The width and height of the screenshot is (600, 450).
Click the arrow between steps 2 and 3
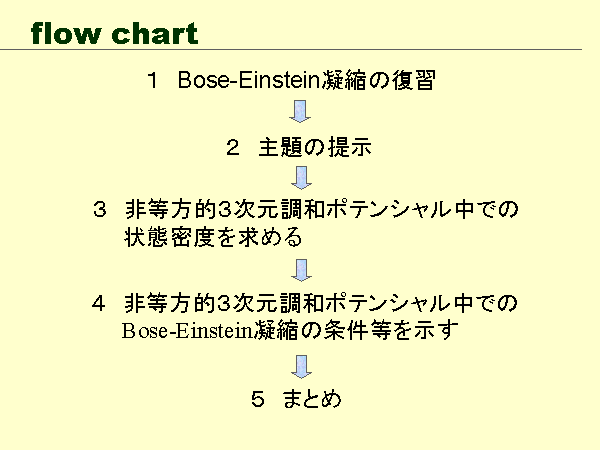coord(301,176)
